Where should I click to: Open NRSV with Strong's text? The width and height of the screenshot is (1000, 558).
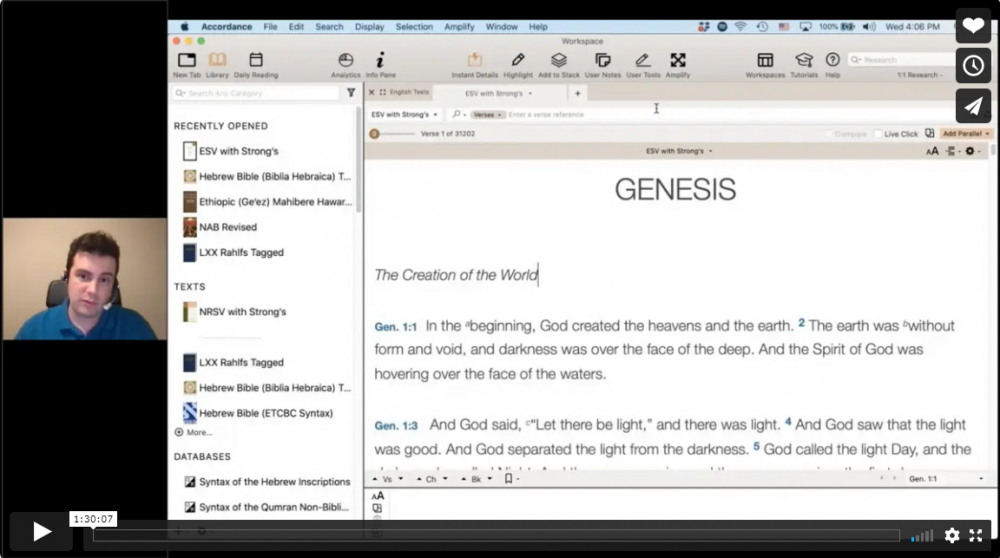[x=242, y=312]
